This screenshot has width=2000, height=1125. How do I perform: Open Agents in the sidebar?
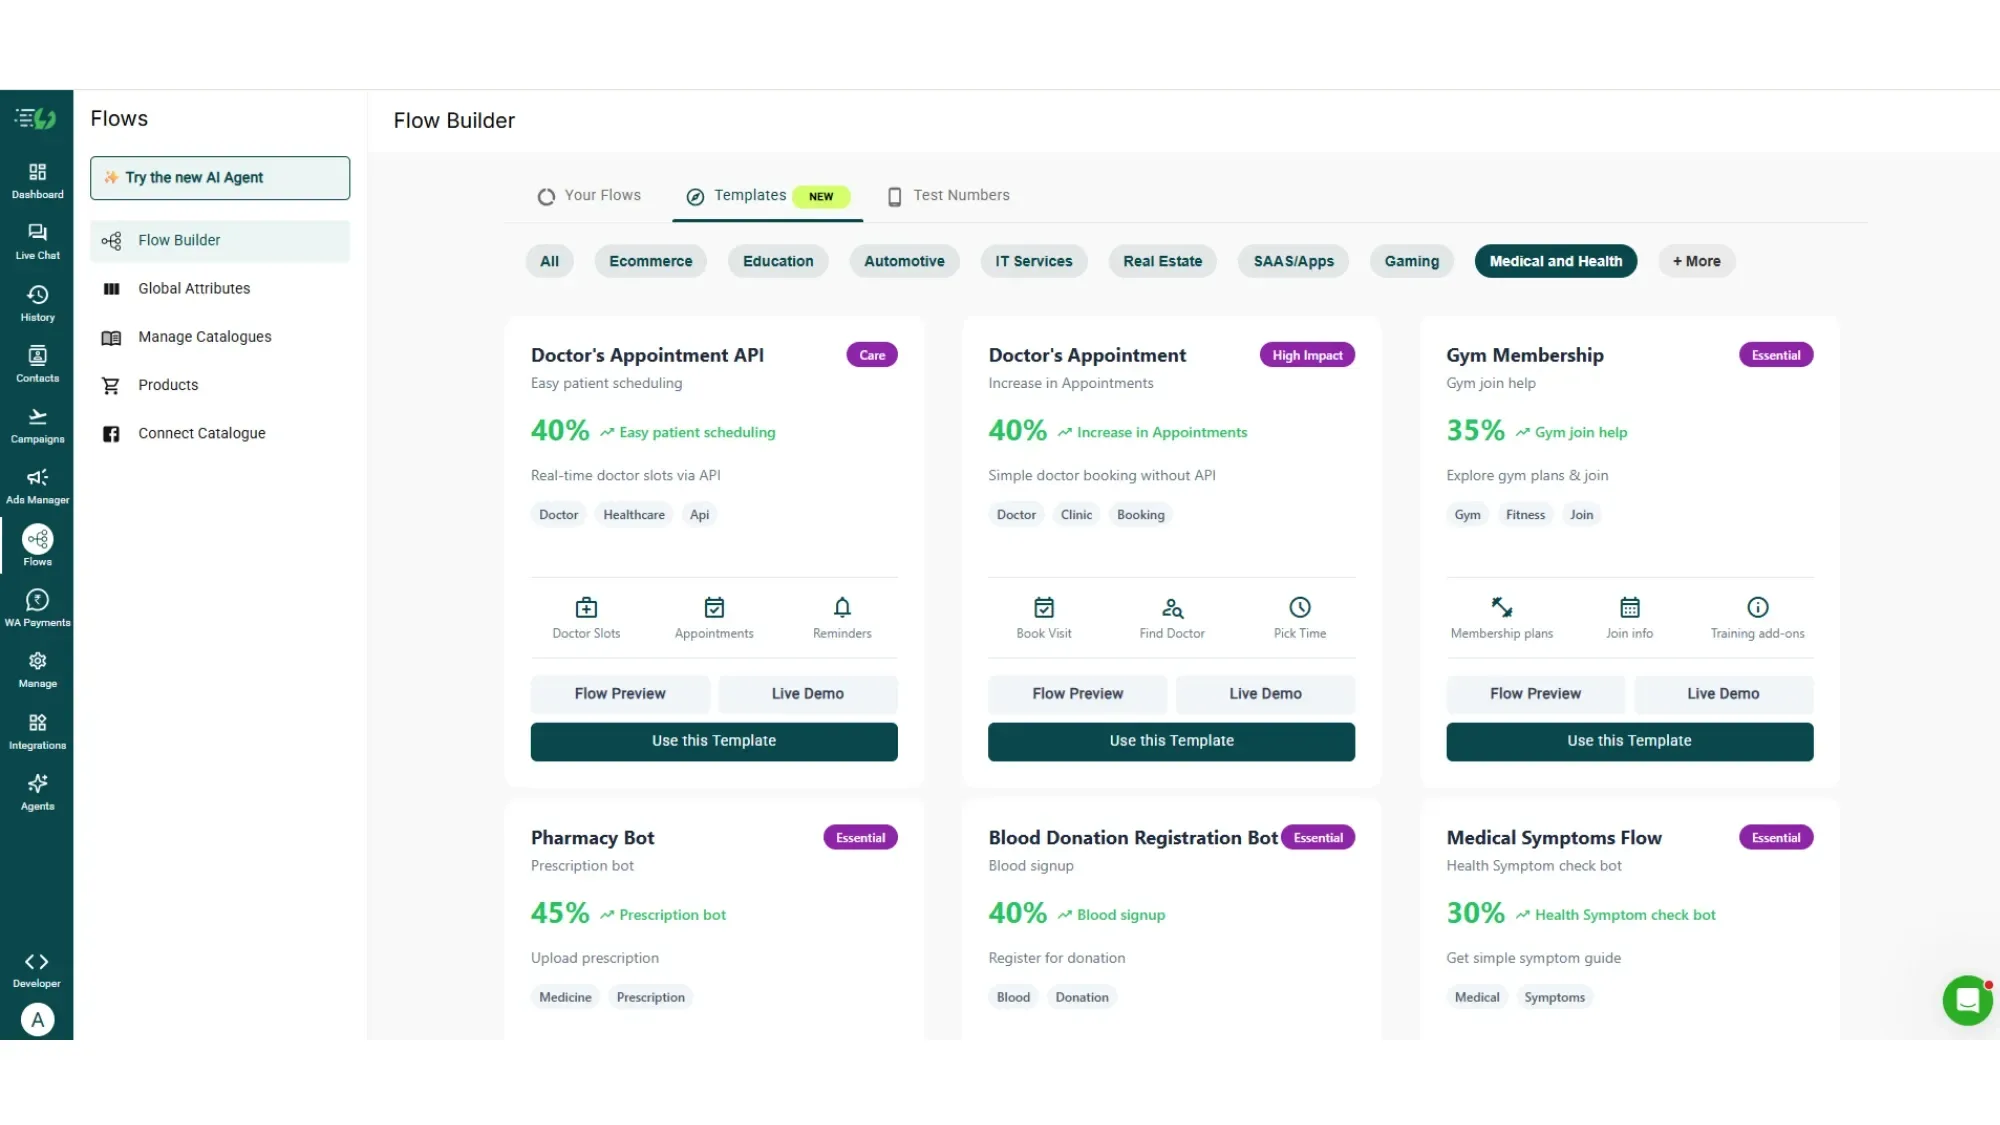37,792
